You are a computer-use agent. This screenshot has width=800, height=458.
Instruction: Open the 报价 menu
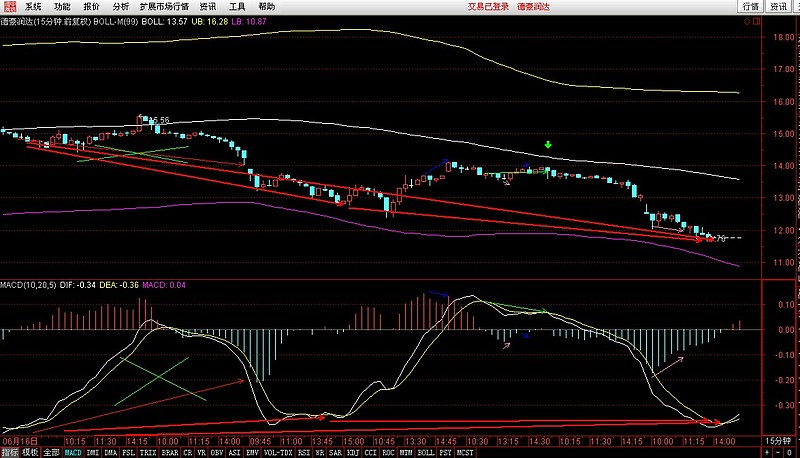coord(91,7)
